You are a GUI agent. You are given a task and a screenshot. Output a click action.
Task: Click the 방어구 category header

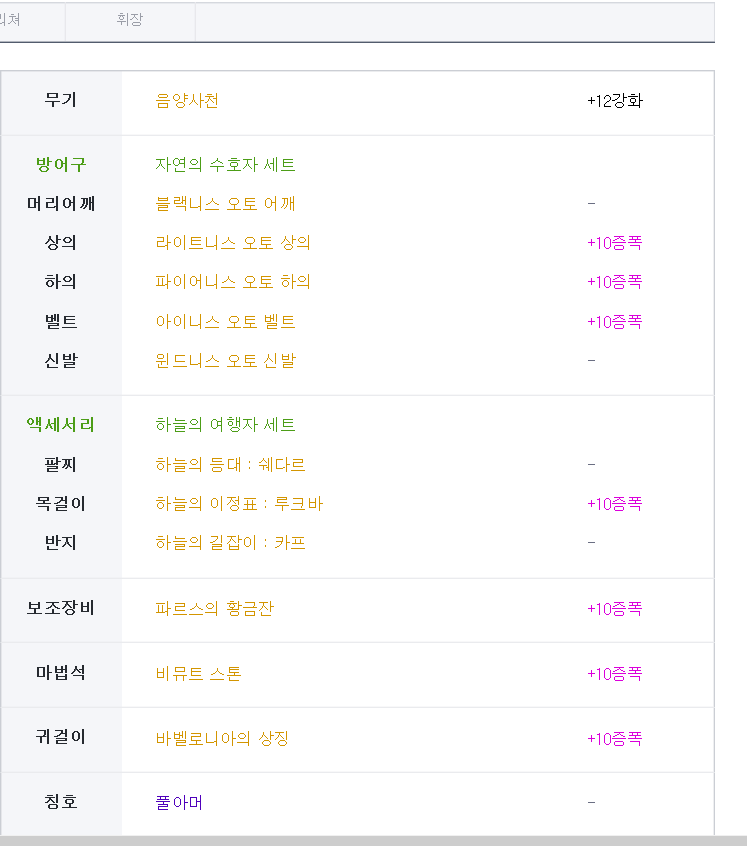pyautogui.click(x=61, y=165)
